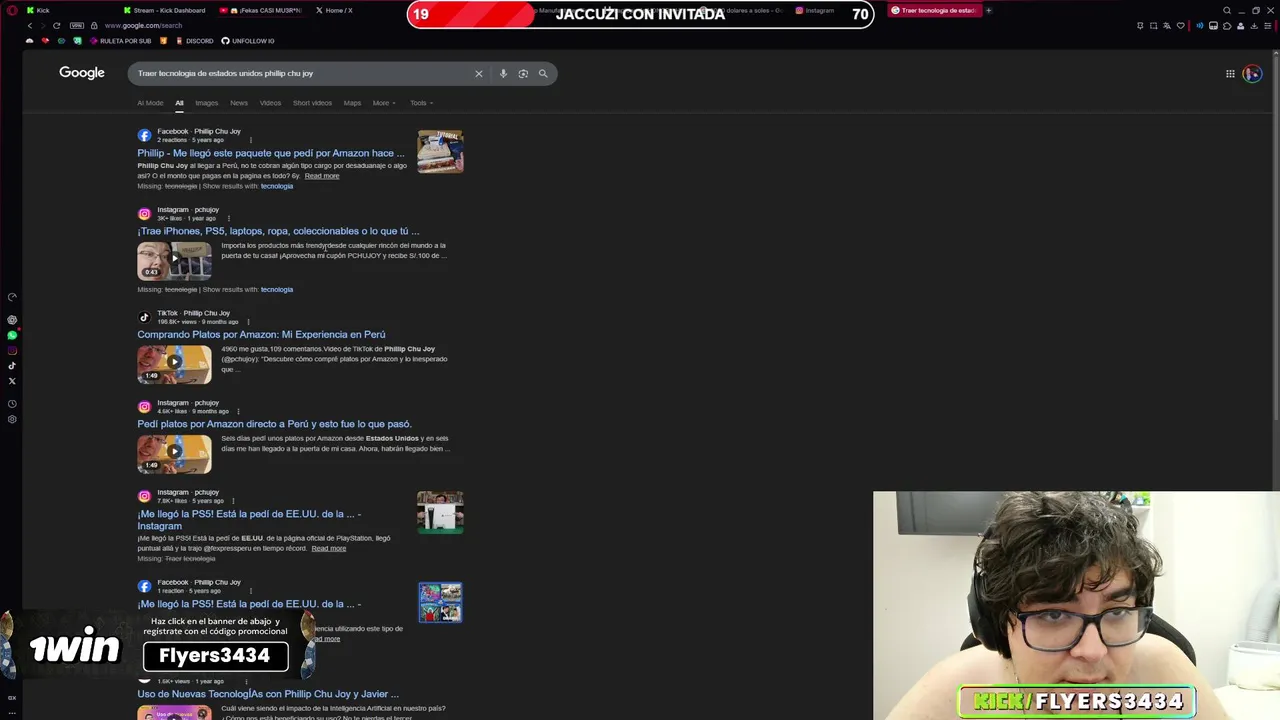Open Google Lens image search icon
Viewport: 1280px width, 720px height.
[523, 73]
